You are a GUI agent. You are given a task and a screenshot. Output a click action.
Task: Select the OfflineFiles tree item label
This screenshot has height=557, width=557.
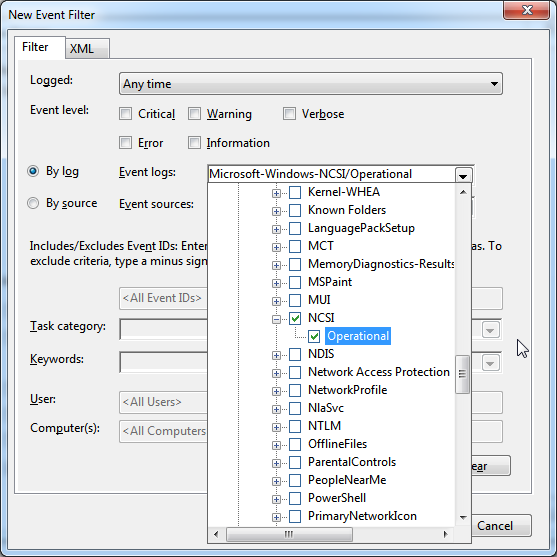tap(337, 444)
